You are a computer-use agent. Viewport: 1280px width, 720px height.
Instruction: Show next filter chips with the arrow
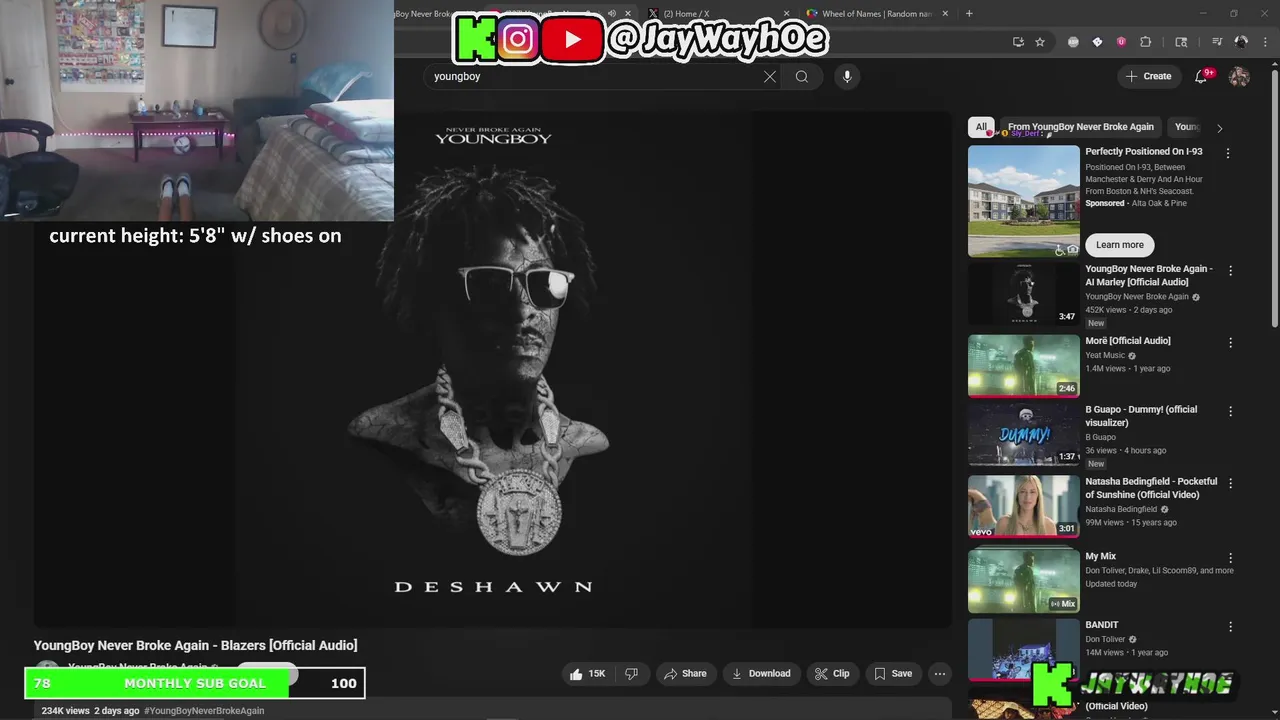coord(1219,128)
